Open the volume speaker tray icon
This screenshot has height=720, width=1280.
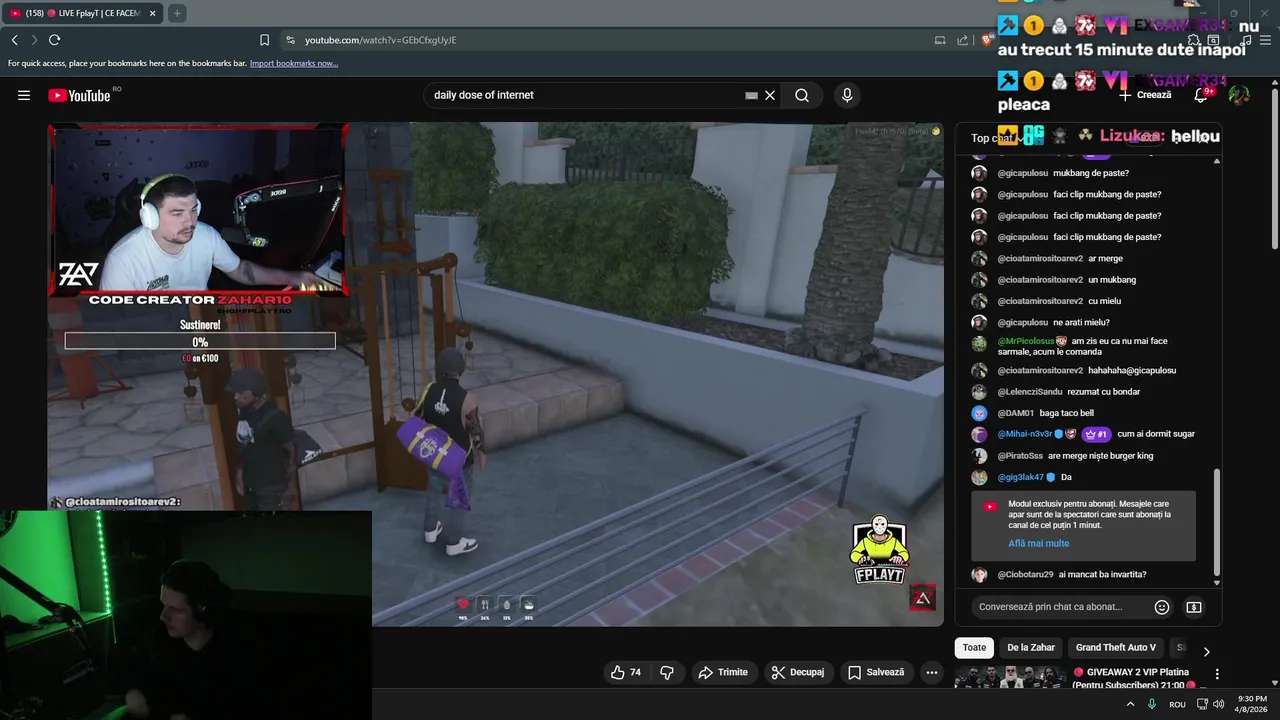pos(1219,704)
